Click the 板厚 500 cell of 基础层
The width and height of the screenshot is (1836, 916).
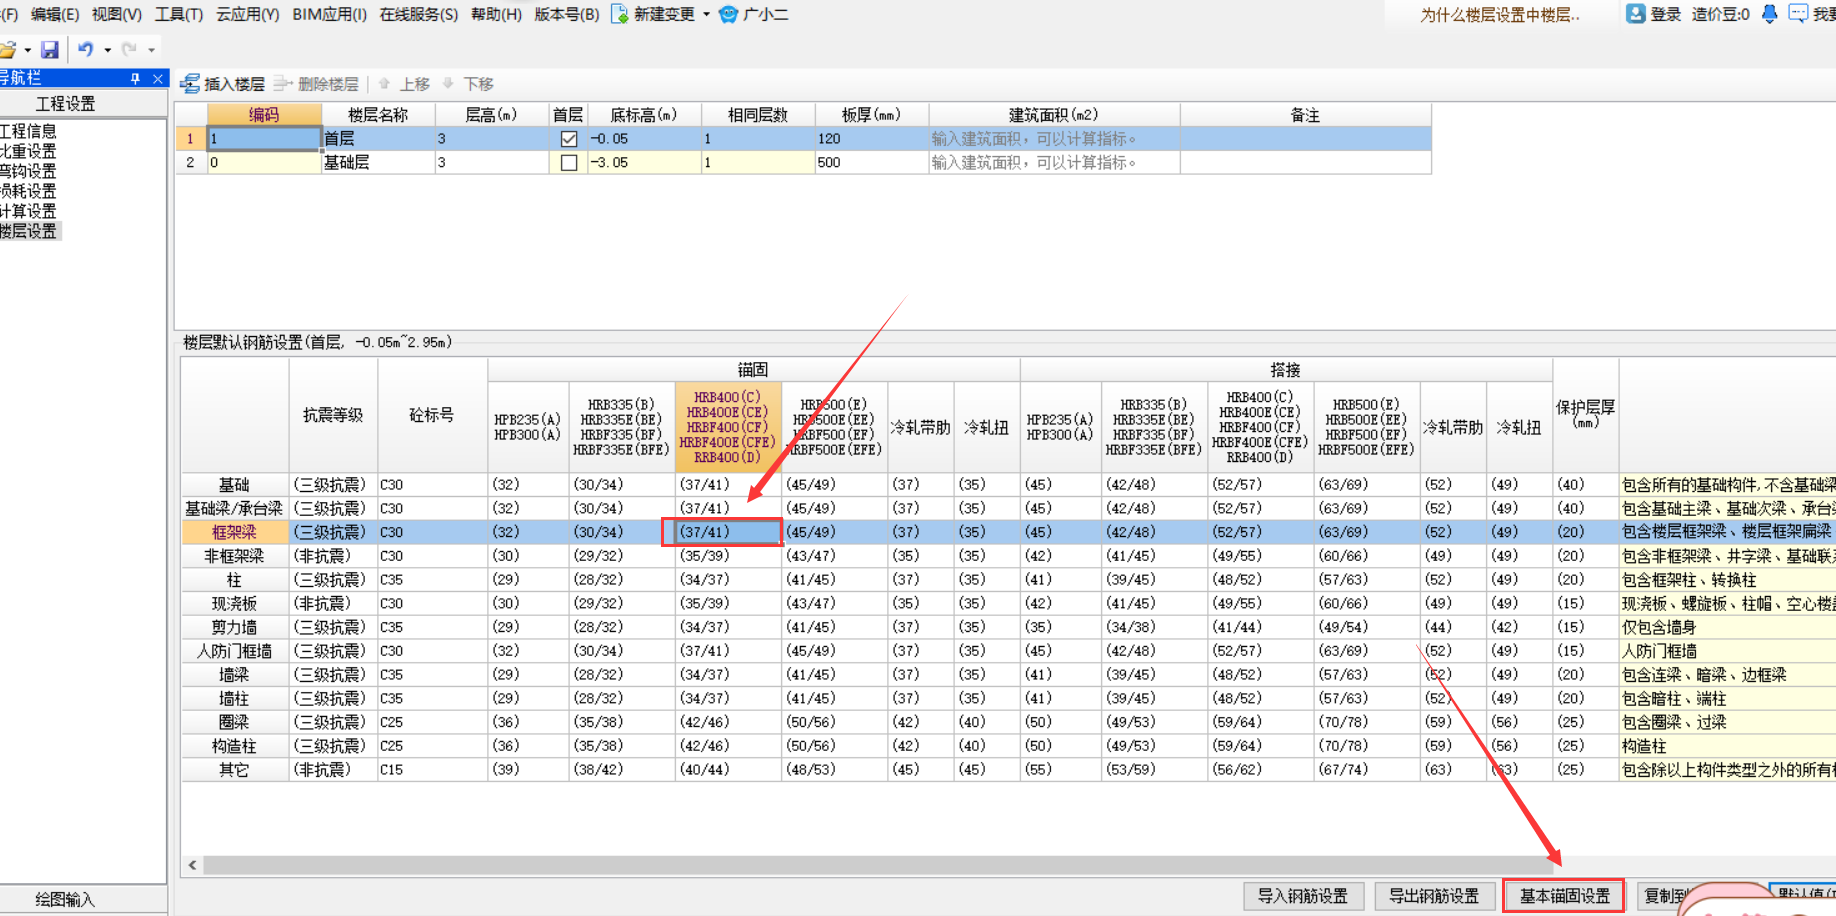(872, 162)
